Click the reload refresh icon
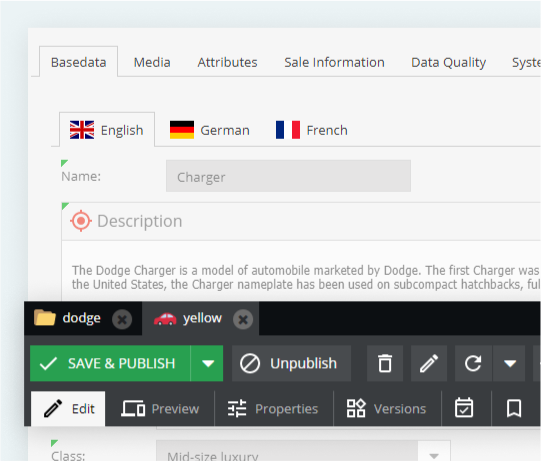Viewport: 541px width, 461px height. (473, 363)
